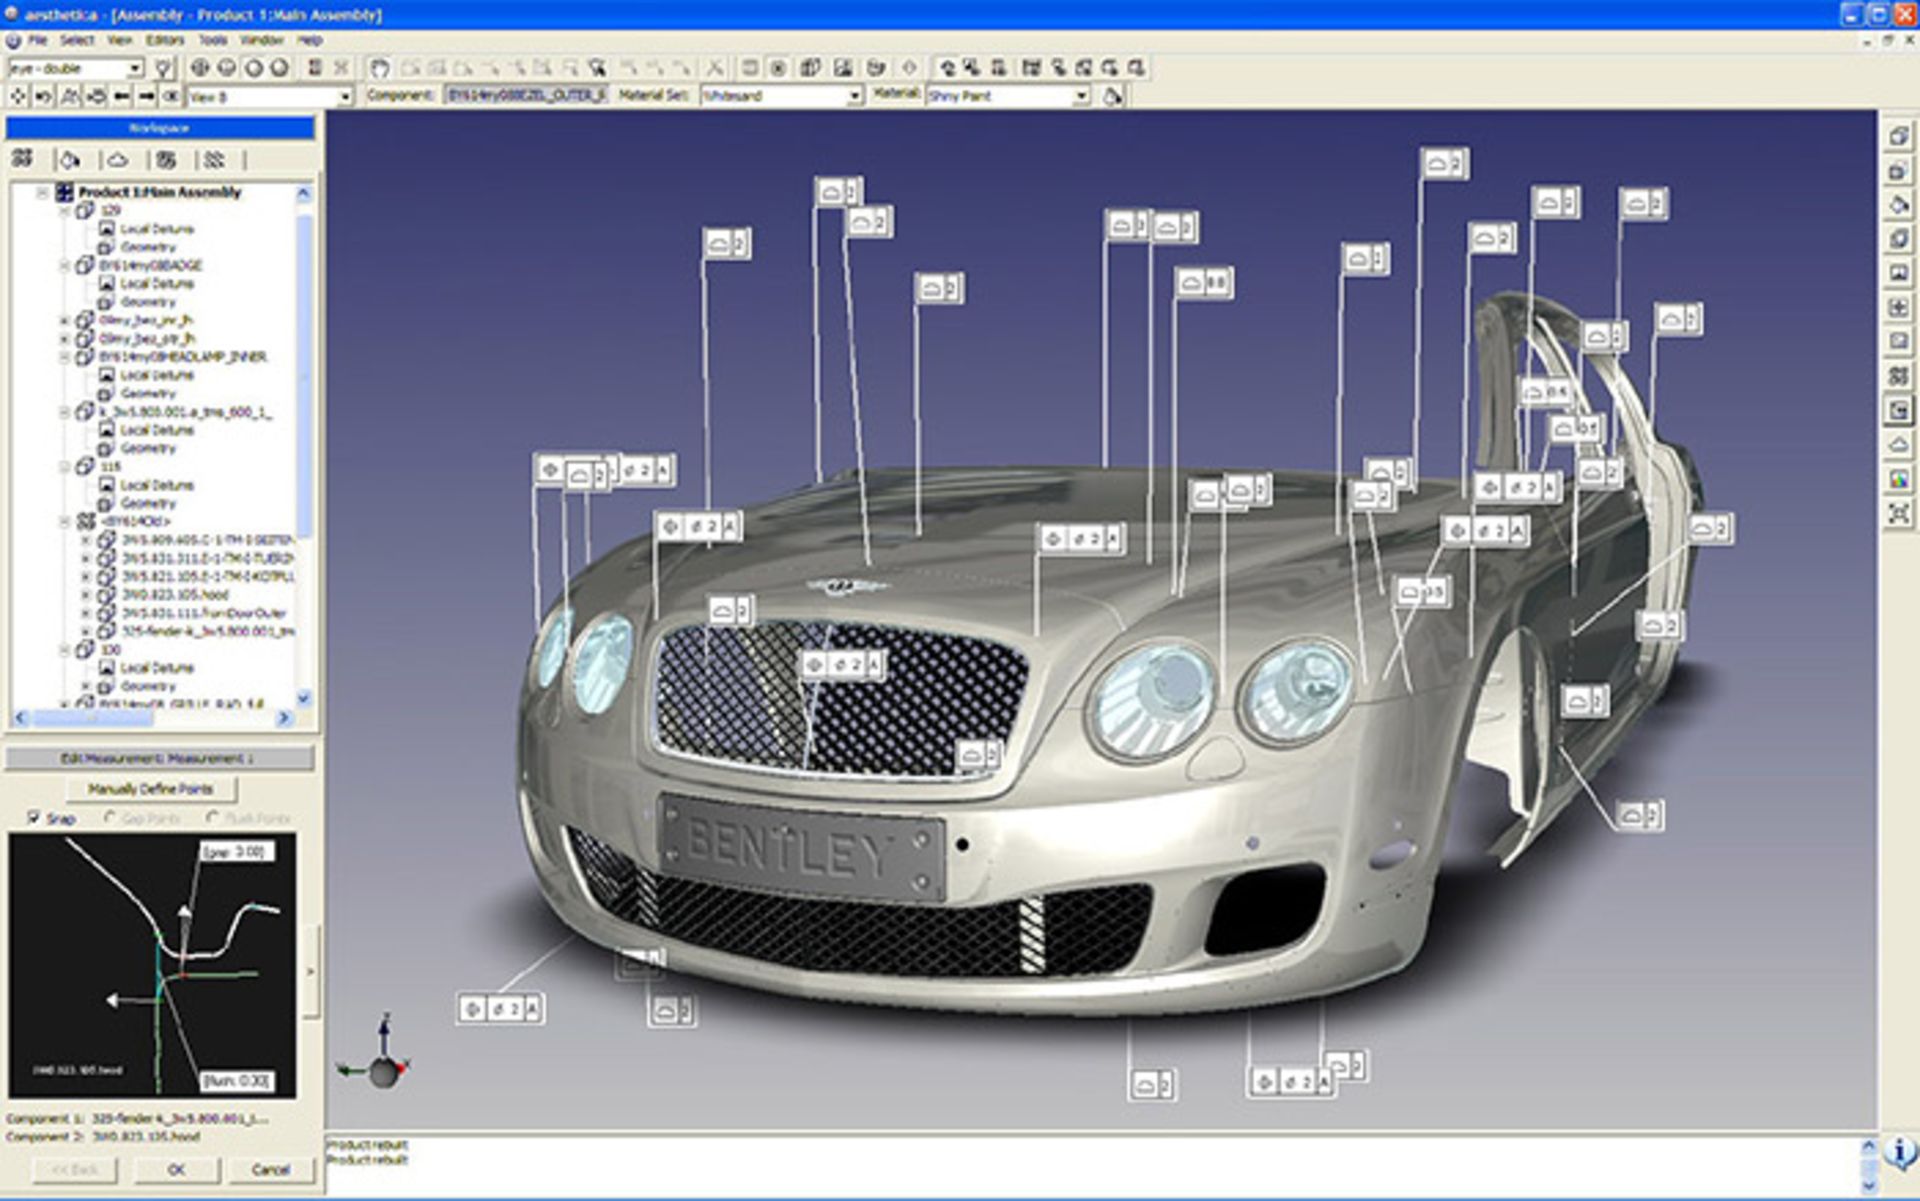Click measurement annotation on Bentley grille center
This screenshot has width=1920, height=1201.
coord(843,664)
